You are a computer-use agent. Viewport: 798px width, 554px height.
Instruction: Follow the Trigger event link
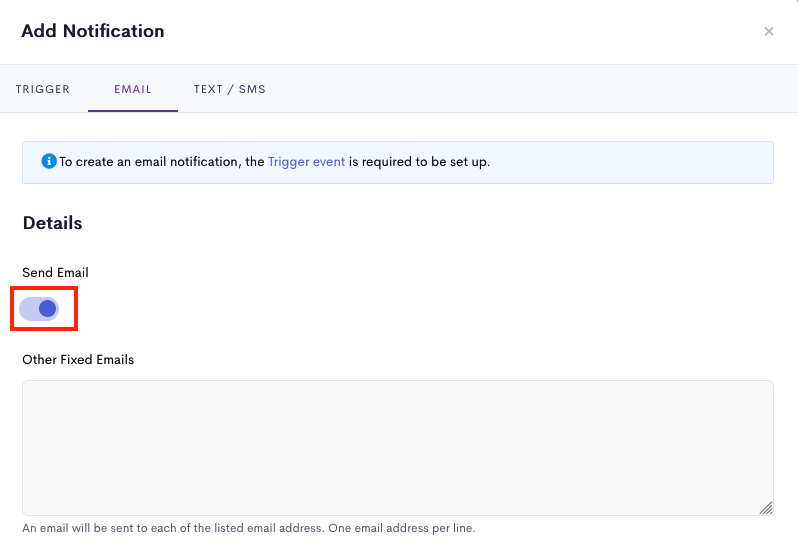(306, 162)
